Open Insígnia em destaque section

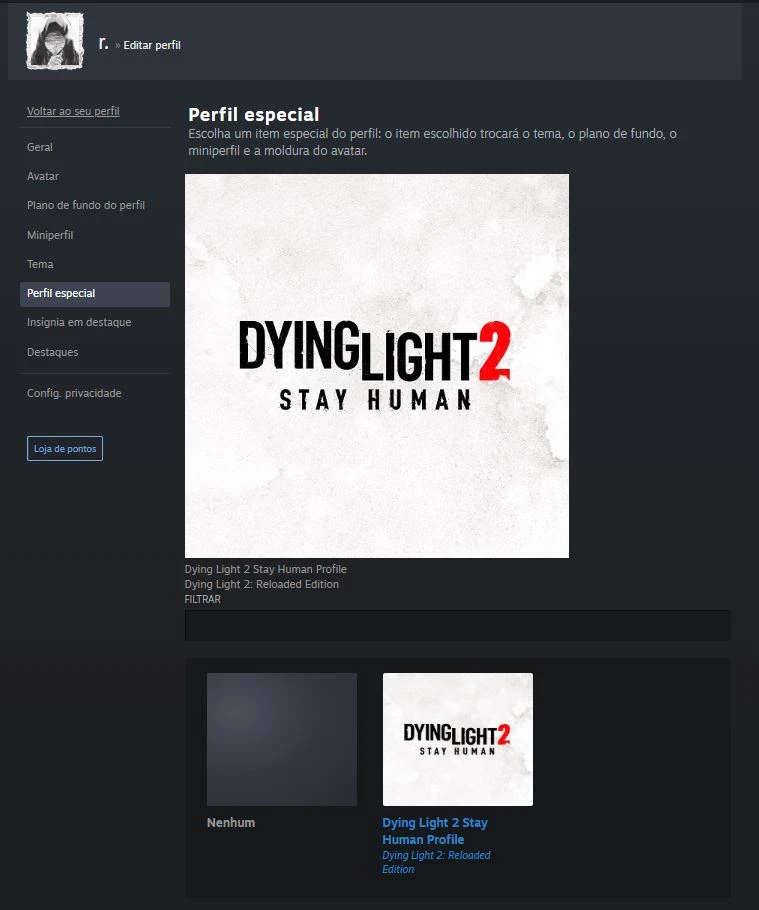[x=79, y=322]
